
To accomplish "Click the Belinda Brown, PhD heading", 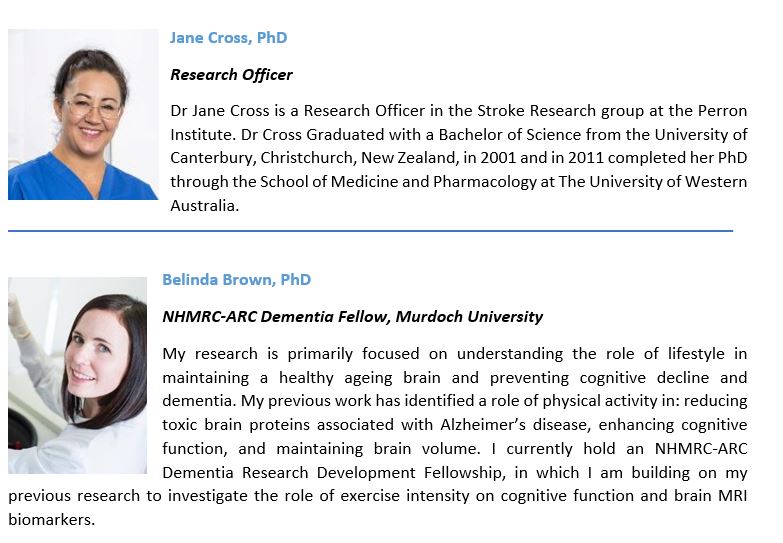I will [x=236, y=280].
